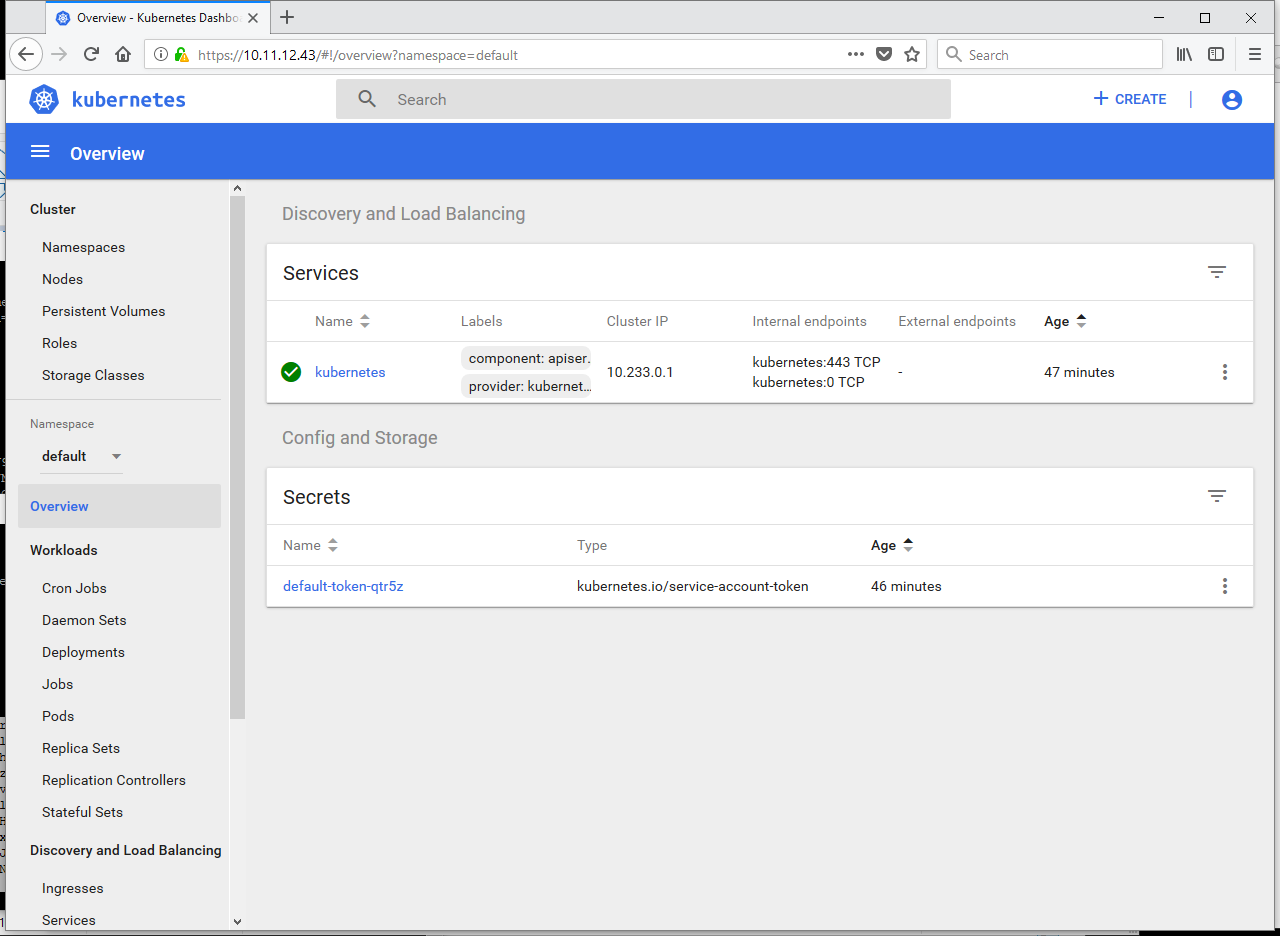Reload the current page
Viewport: 1280px width, 936px height.
(x=91, y=55)
